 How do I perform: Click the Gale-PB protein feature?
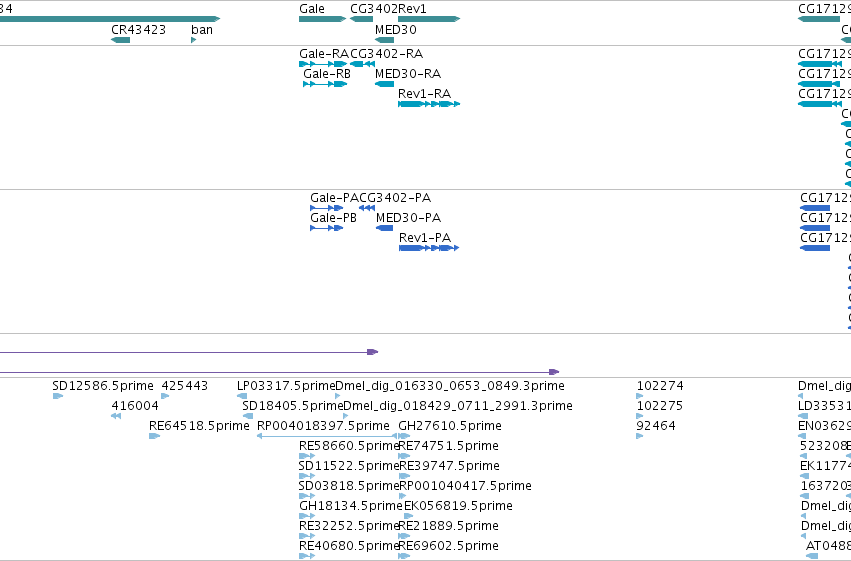click(x=327, y=228)
